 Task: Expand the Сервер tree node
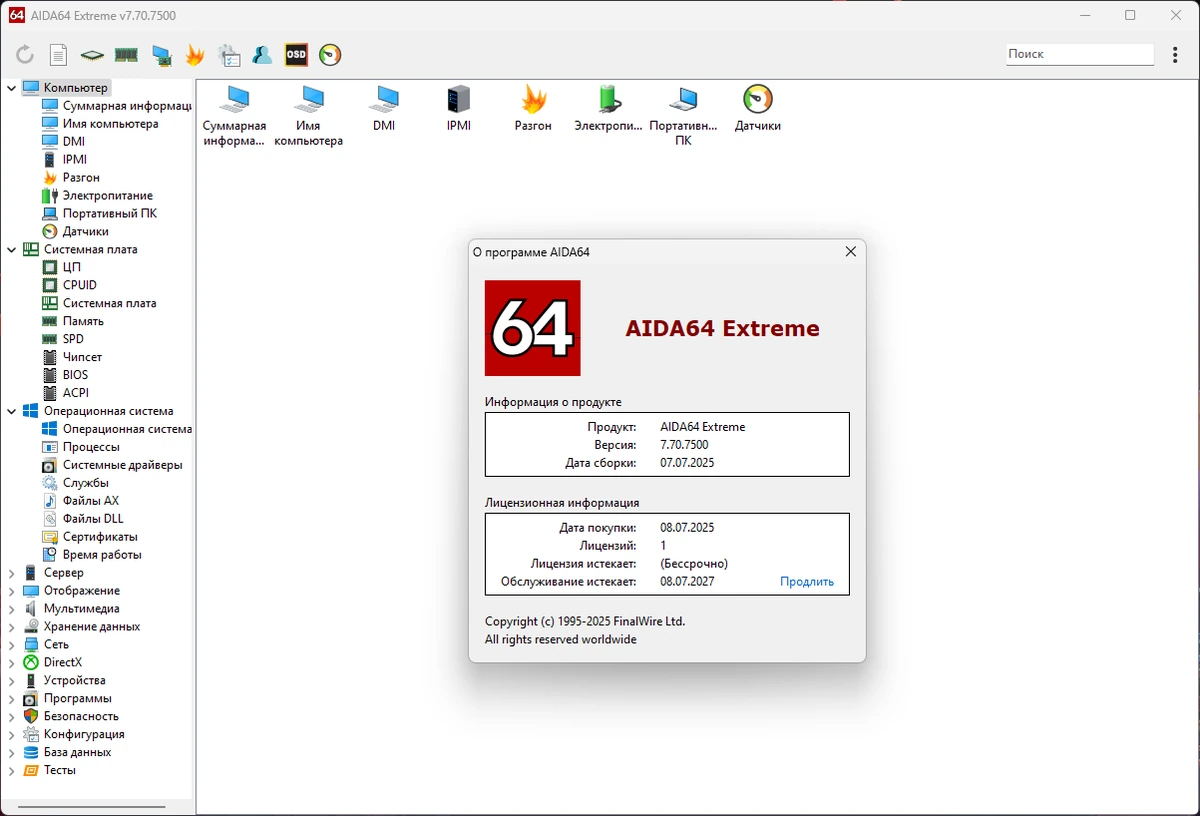(x=12, y=573)
